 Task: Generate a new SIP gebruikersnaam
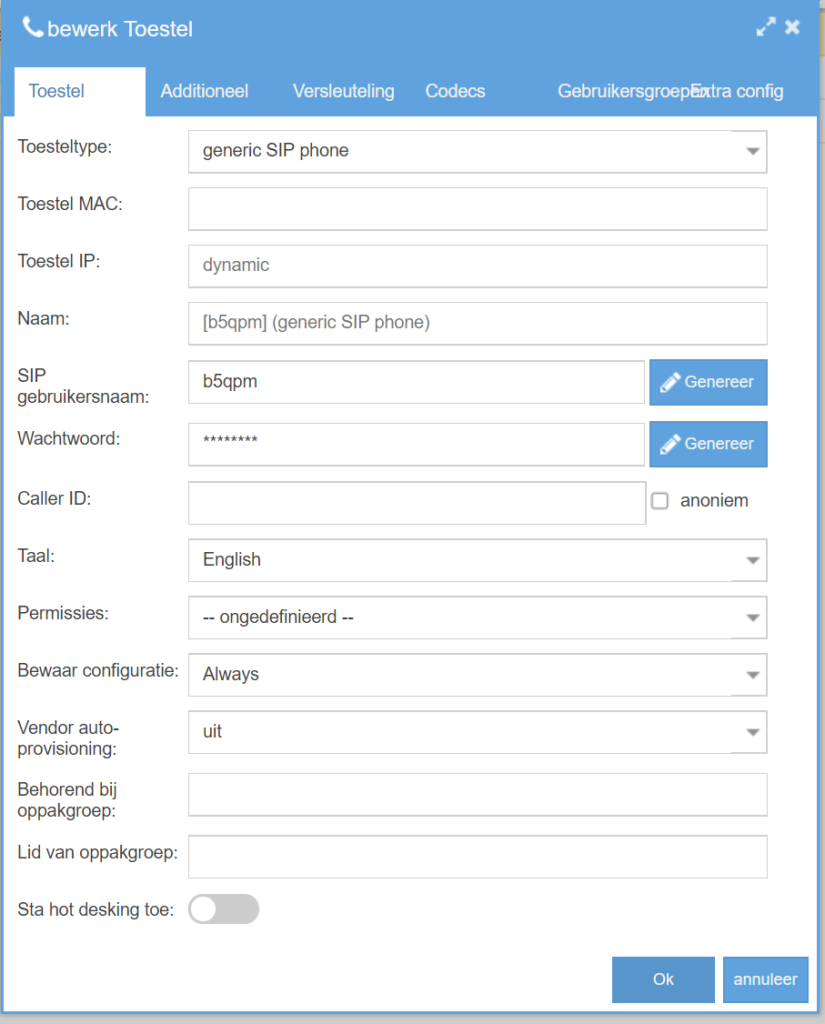pyautogui.click(x=708, y=382)
